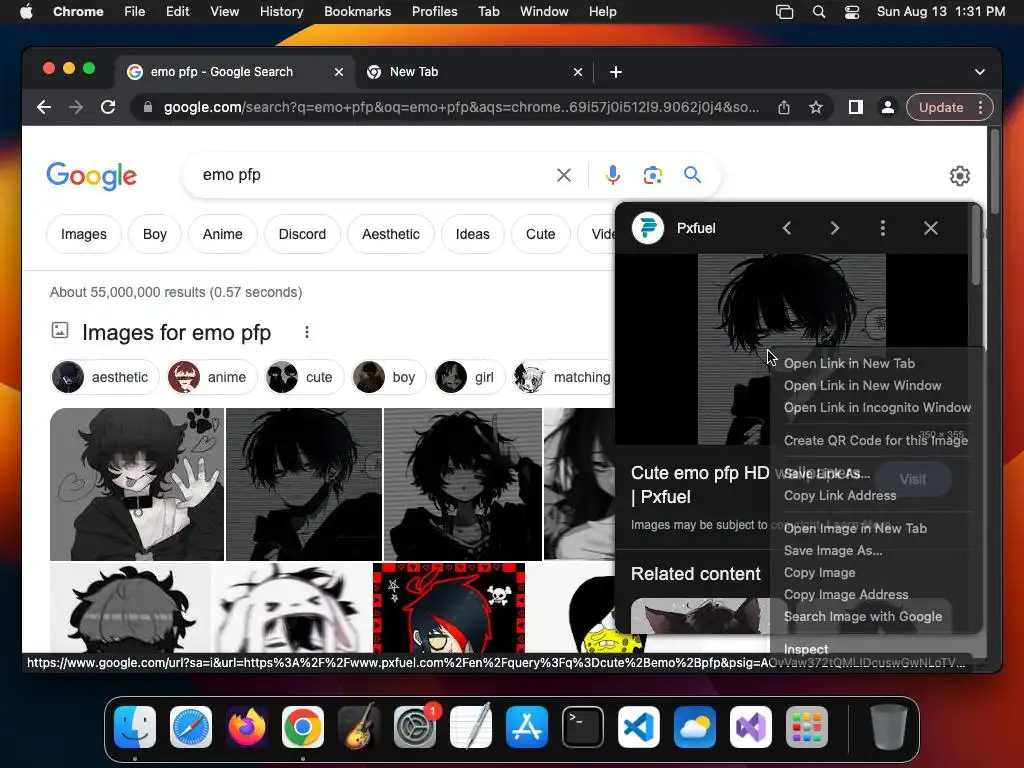Close the Pxfuel image preview panel
This screenshot has height=768, width=1024.
point(931,228)
